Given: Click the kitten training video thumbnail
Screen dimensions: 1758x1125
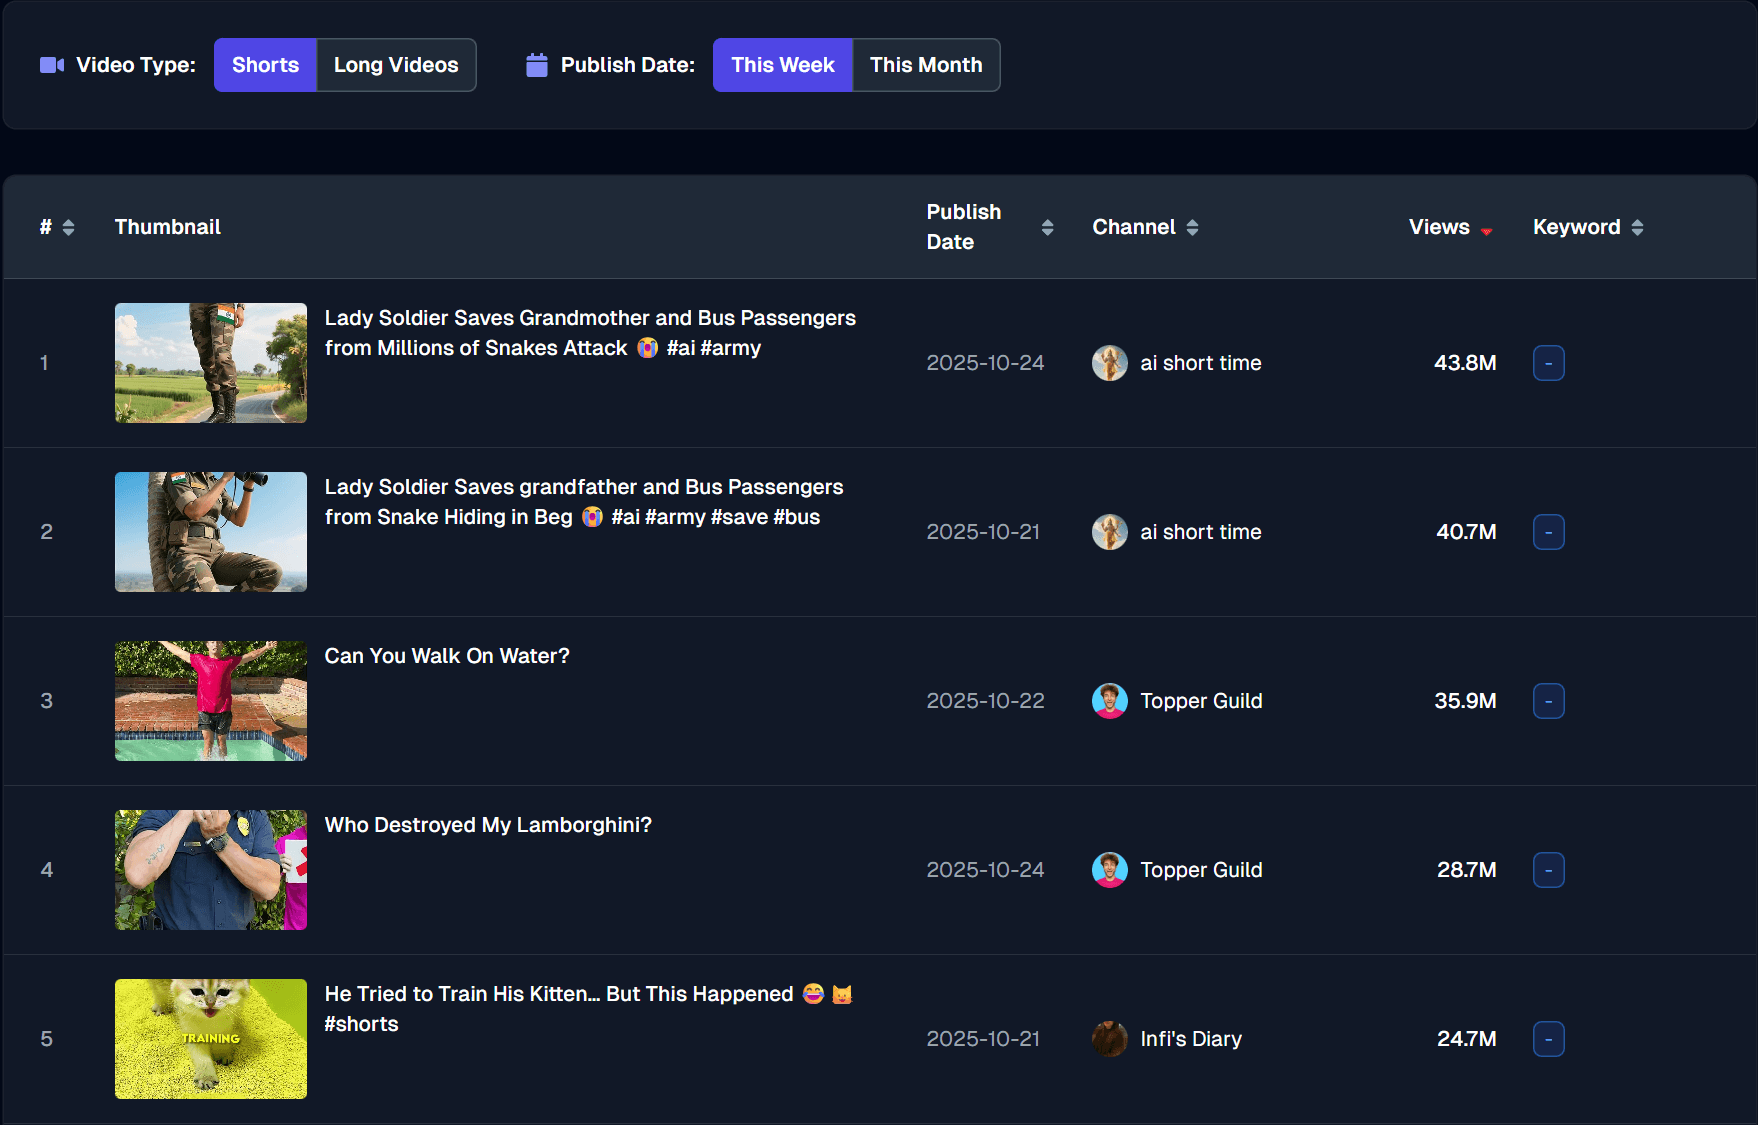Looking at the screenshot, I should (210, 1039).
